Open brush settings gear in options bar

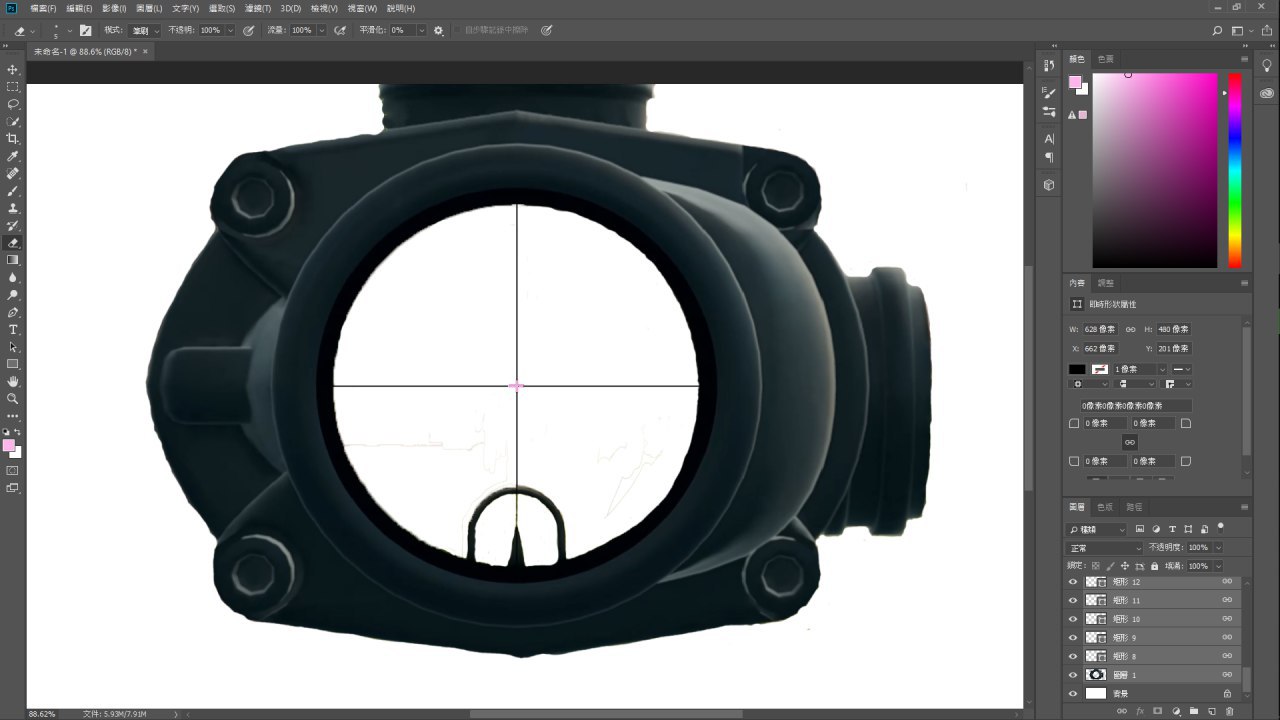pyautogui.click(x=438, y=31)
